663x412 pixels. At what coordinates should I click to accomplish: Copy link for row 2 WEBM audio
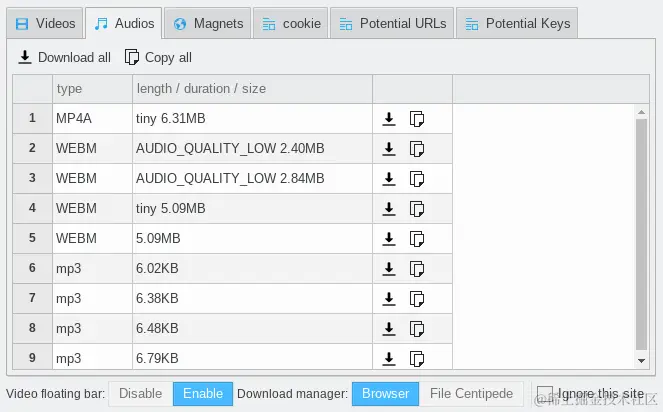[x=417, y=149]
